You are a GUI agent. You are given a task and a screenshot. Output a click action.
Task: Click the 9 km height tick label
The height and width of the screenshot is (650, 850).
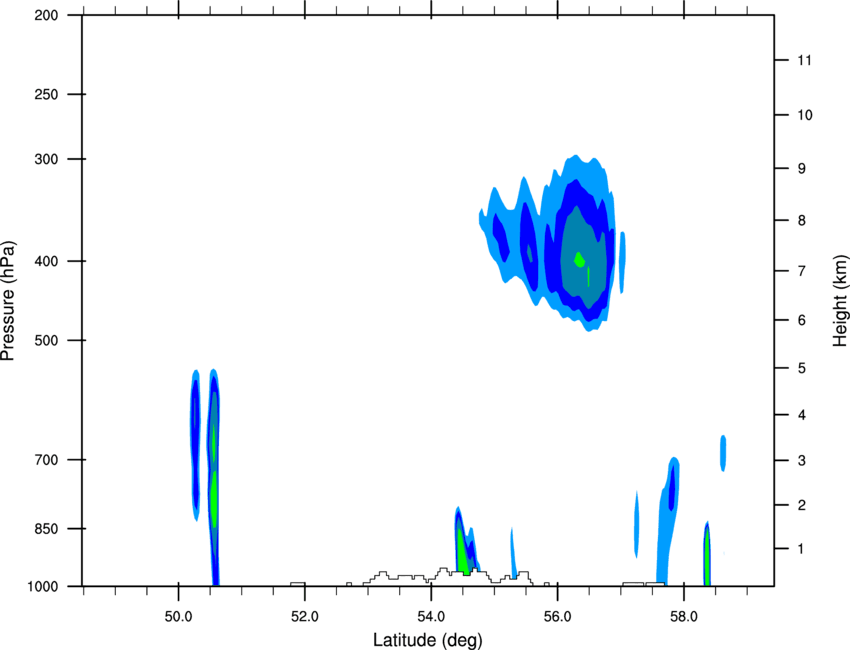802,169
